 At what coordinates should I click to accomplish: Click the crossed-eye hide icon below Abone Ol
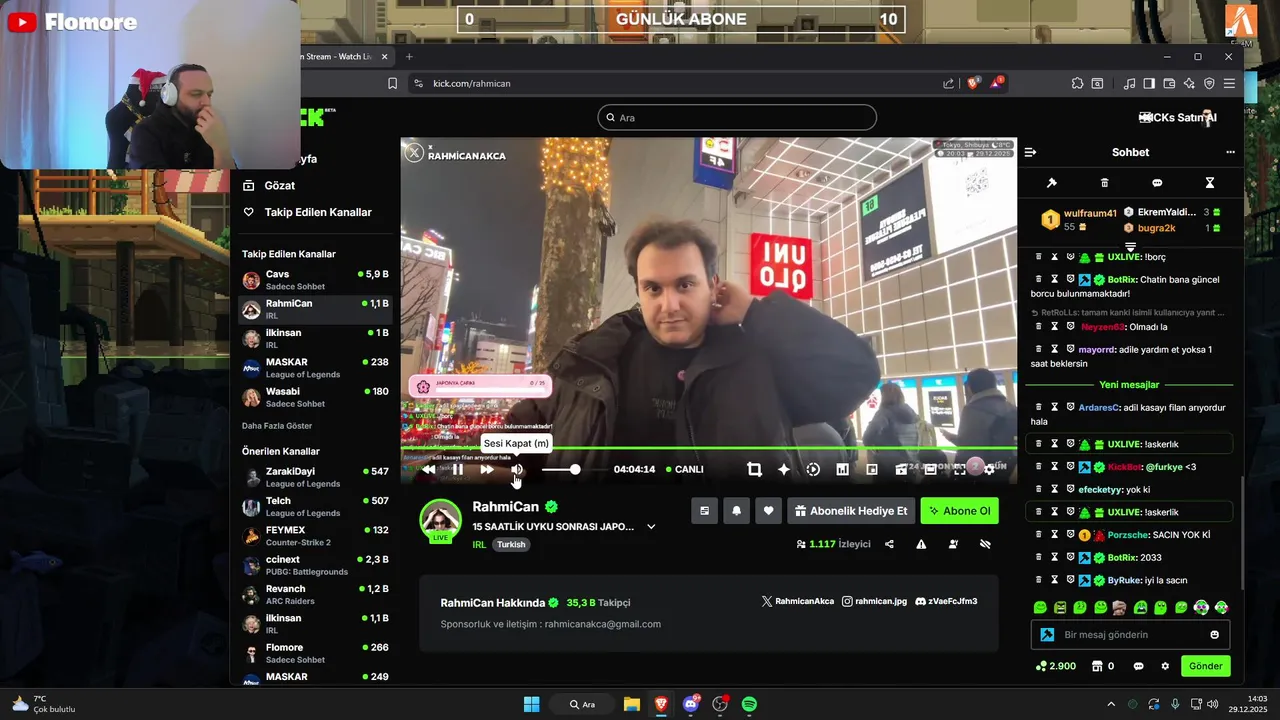coord(985,544)
